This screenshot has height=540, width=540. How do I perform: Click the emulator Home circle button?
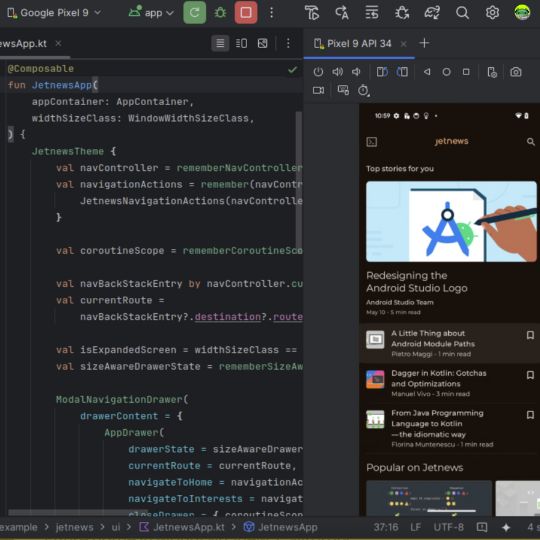click(x=446, y=72)
